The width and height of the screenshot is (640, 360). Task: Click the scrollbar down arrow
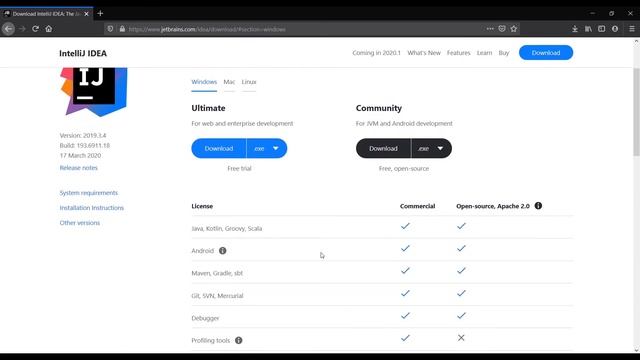[x=636, y=349]
